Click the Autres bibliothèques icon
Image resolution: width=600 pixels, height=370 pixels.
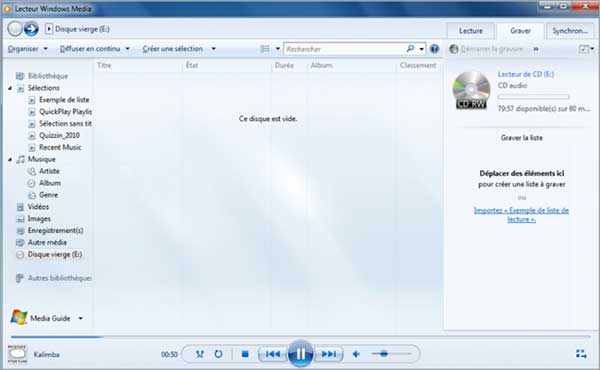[20, 278]
